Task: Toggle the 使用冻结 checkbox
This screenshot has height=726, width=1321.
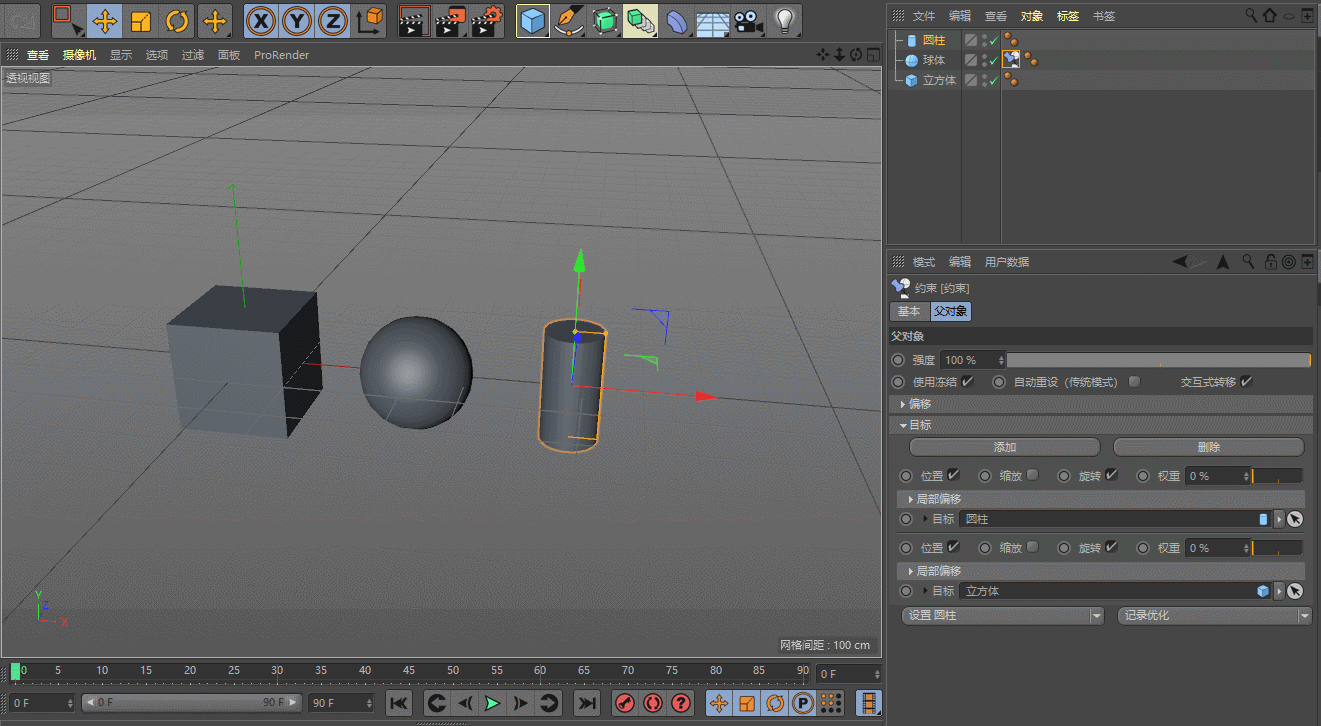Action: pos(967,382)
